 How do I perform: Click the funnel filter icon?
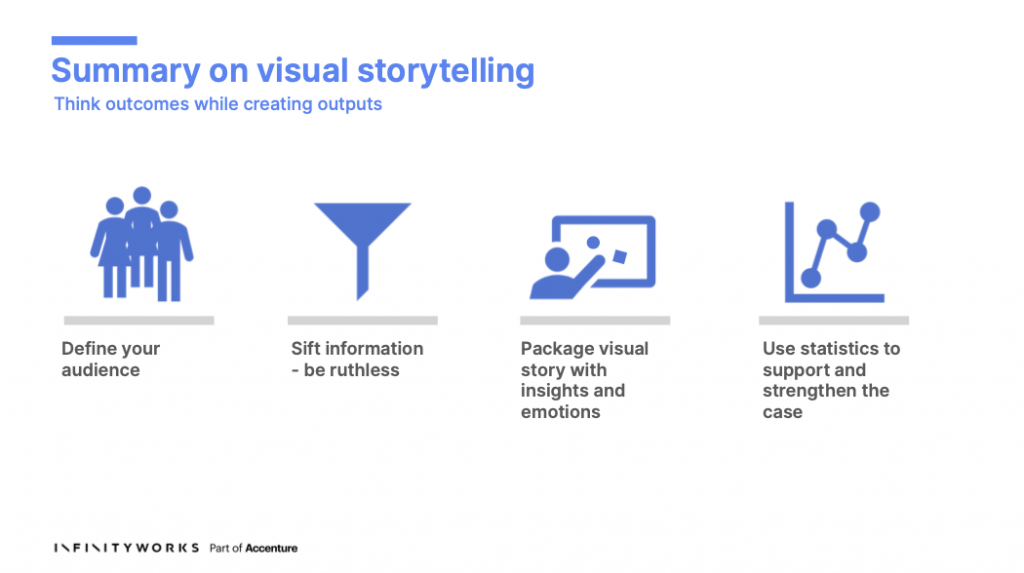tap(362, 251)
